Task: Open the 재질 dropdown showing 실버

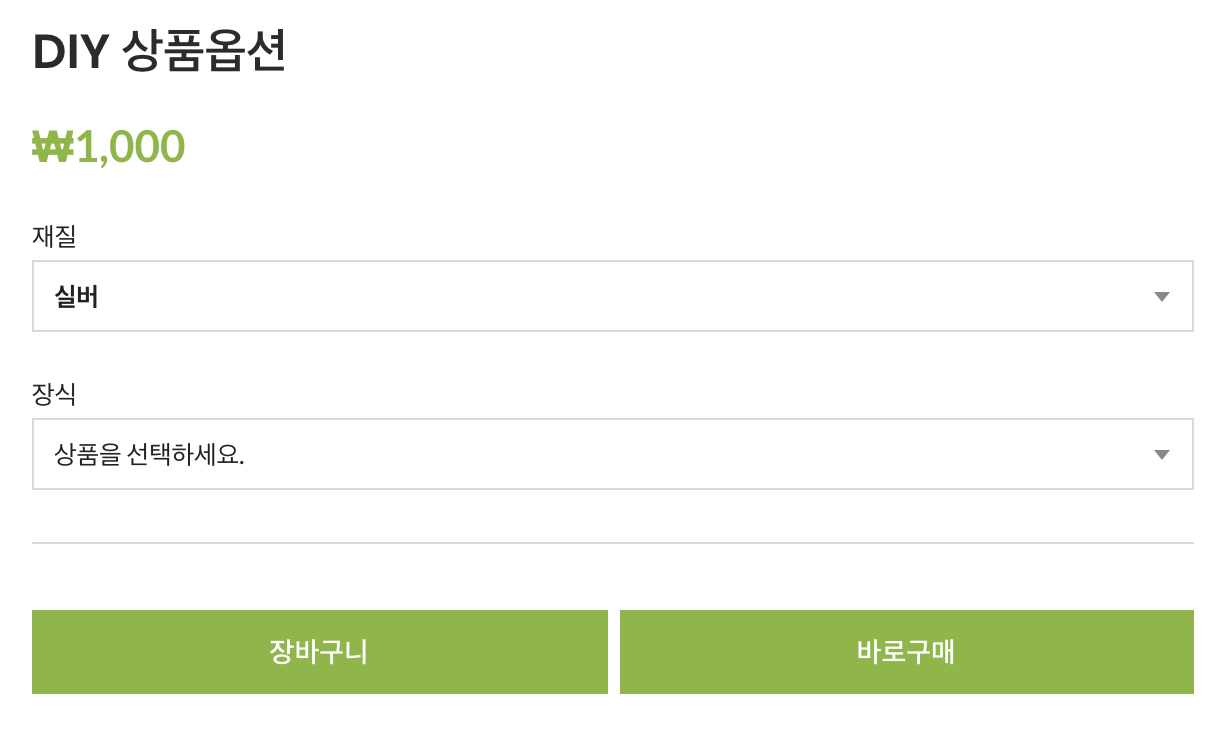Action: coord(612,296)
